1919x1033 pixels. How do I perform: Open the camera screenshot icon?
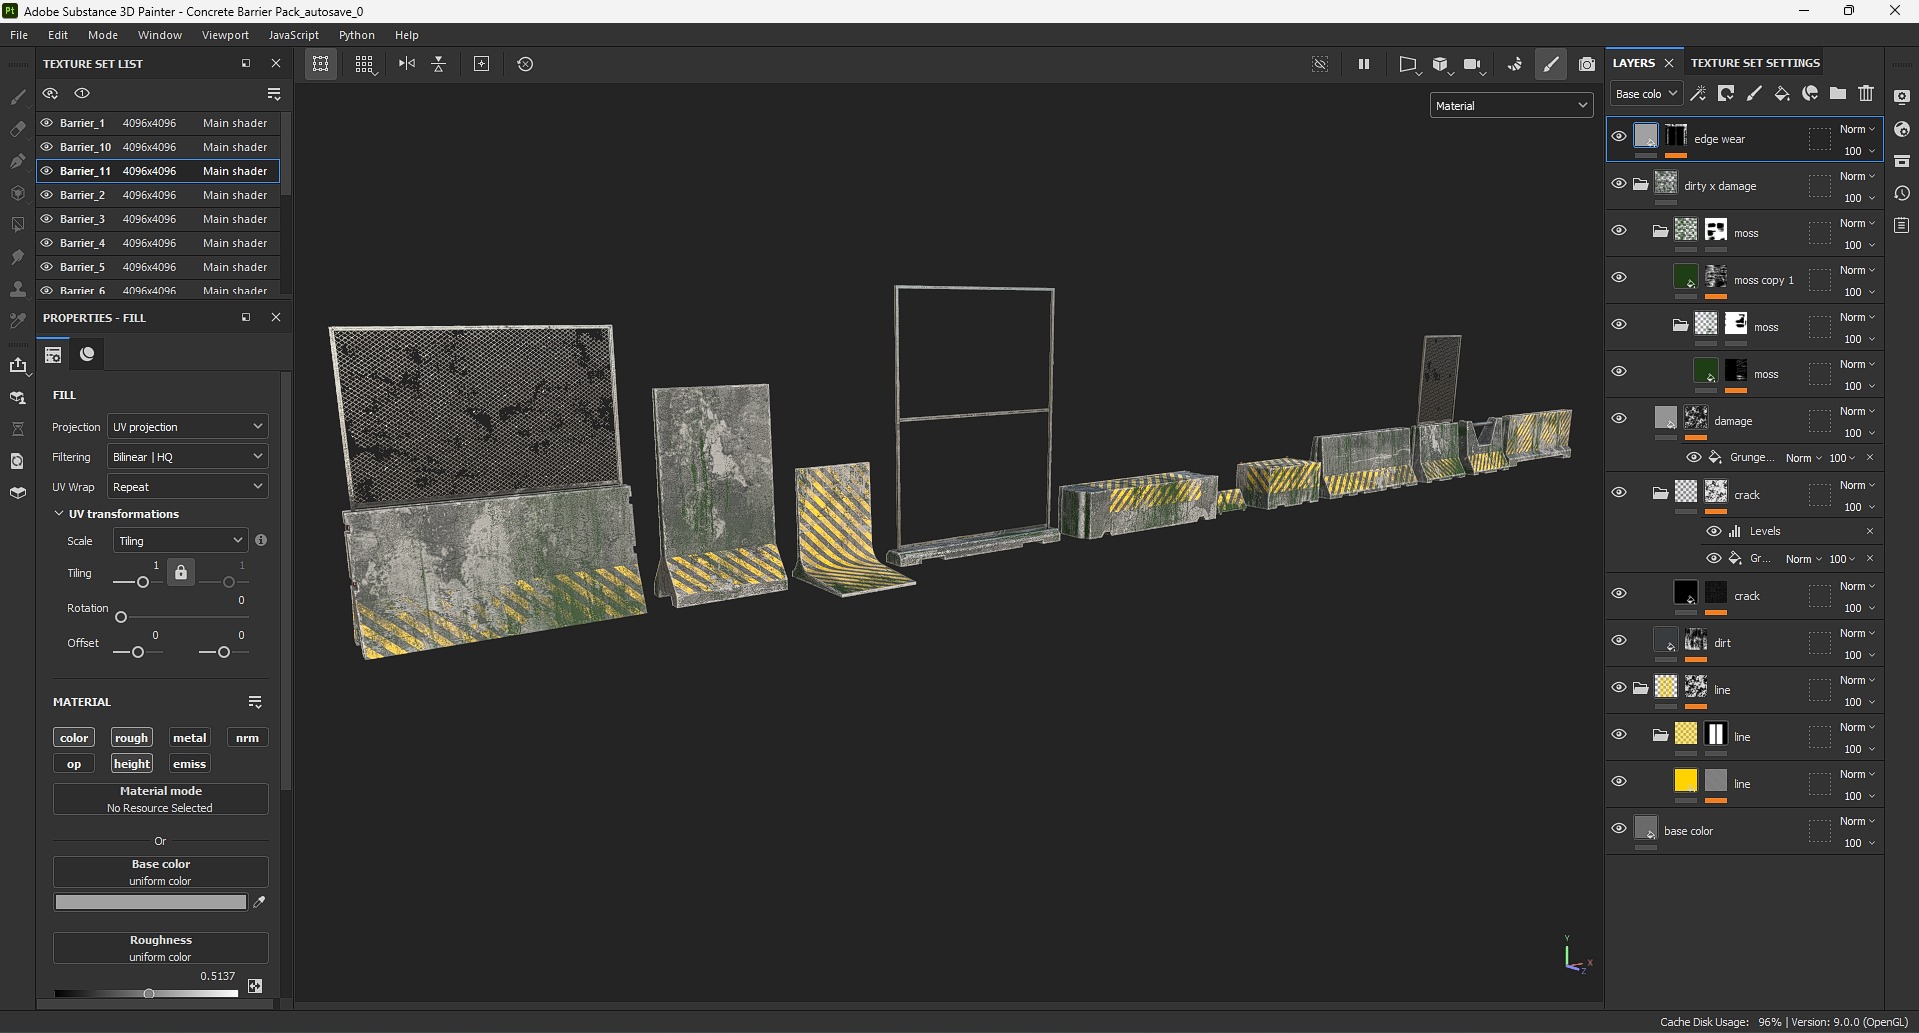tap(1586, 64)
